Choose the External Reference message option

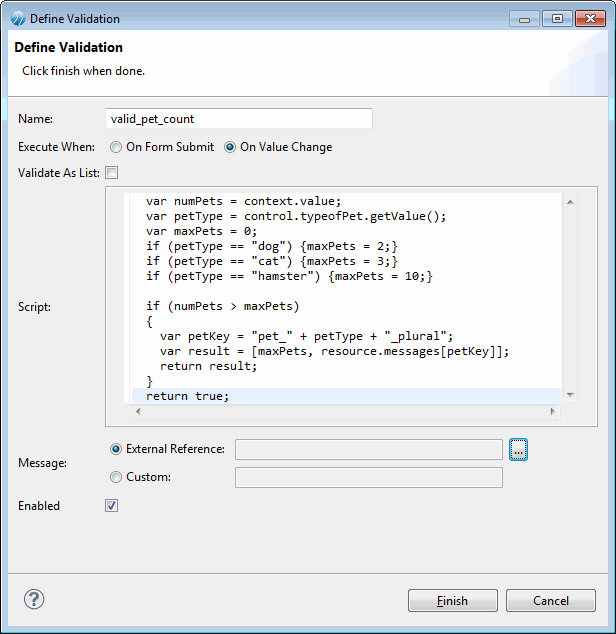117,450
